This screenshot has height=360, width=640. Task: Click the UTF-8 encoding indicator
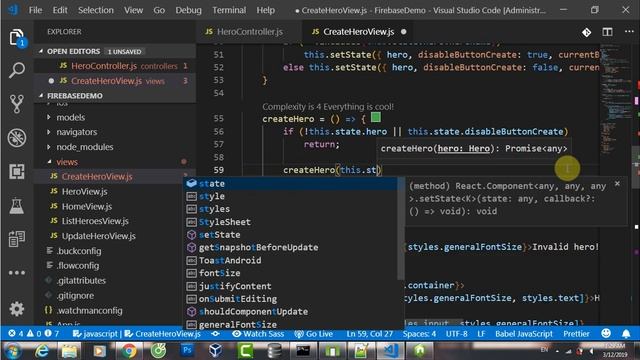click(x=456, y=333)
